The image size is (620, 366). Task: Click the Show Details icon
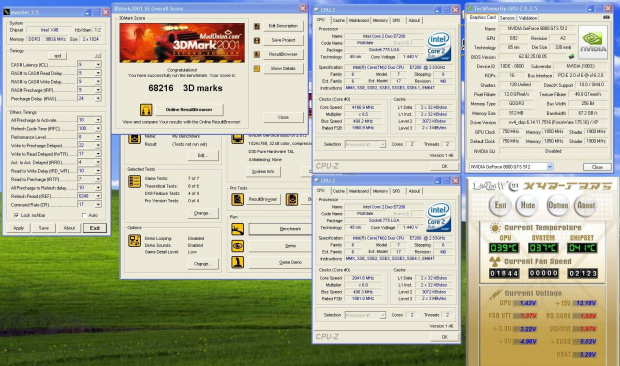click(257, 68)
